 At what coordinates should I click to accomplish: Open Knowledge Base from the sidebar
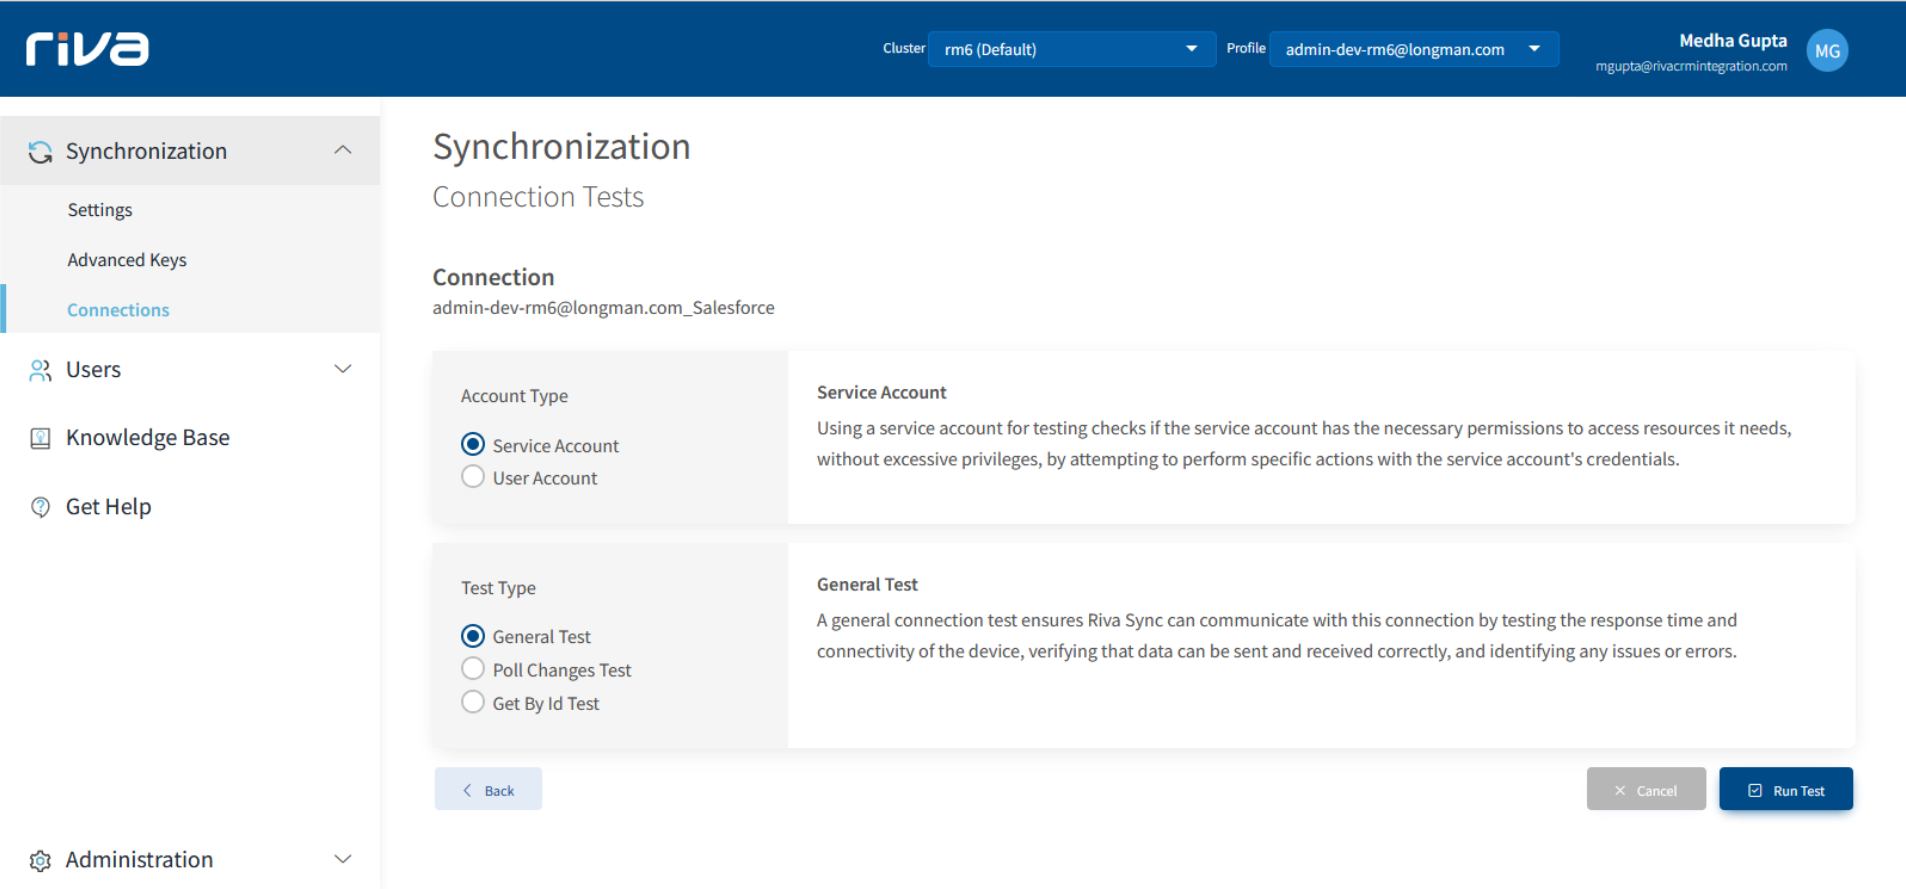point(148,438)
